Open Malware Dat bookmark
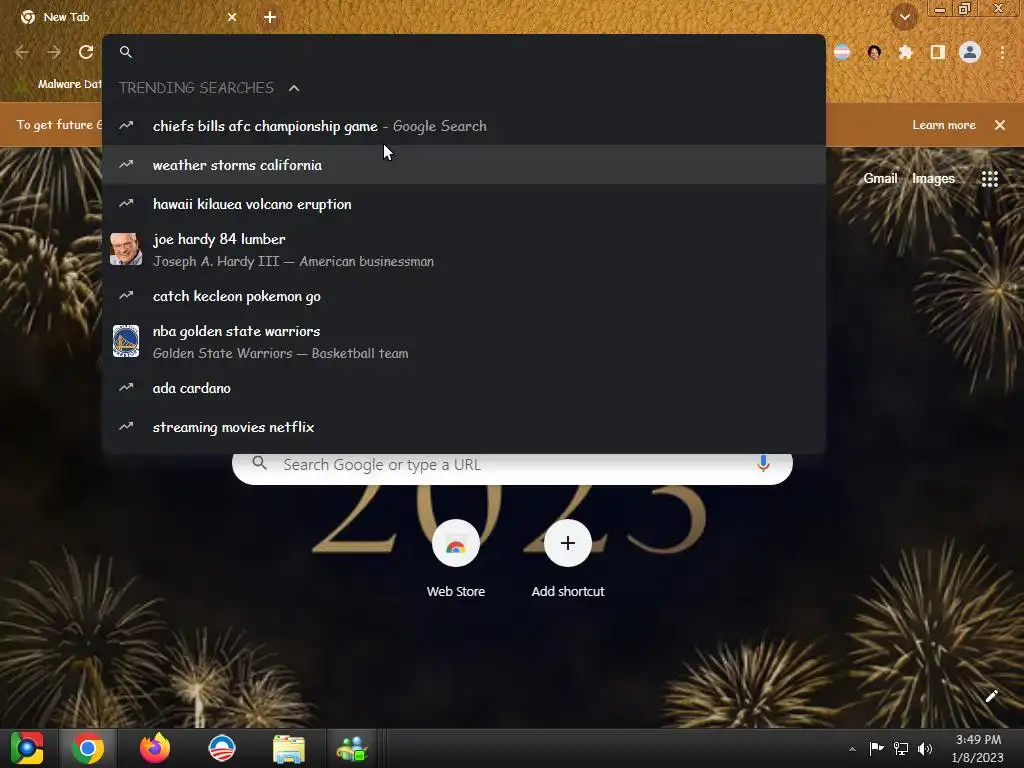The height and width of the screenshot is (768, 1024). pos(59,84)
